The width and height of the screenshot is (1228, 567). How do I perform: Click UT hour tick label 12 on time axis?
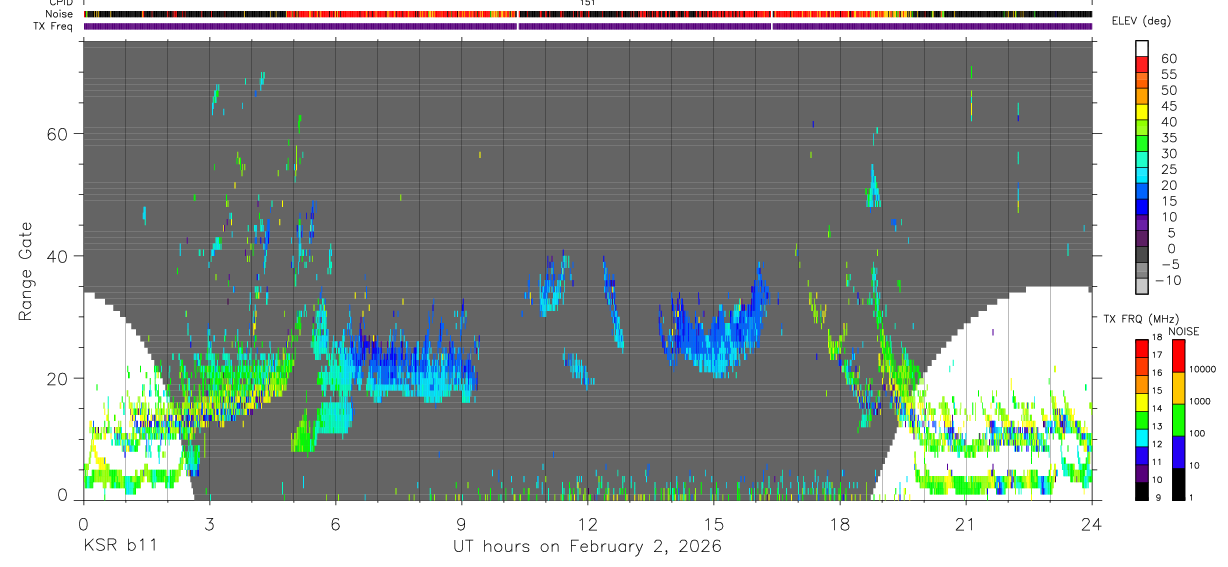(587, 523)
